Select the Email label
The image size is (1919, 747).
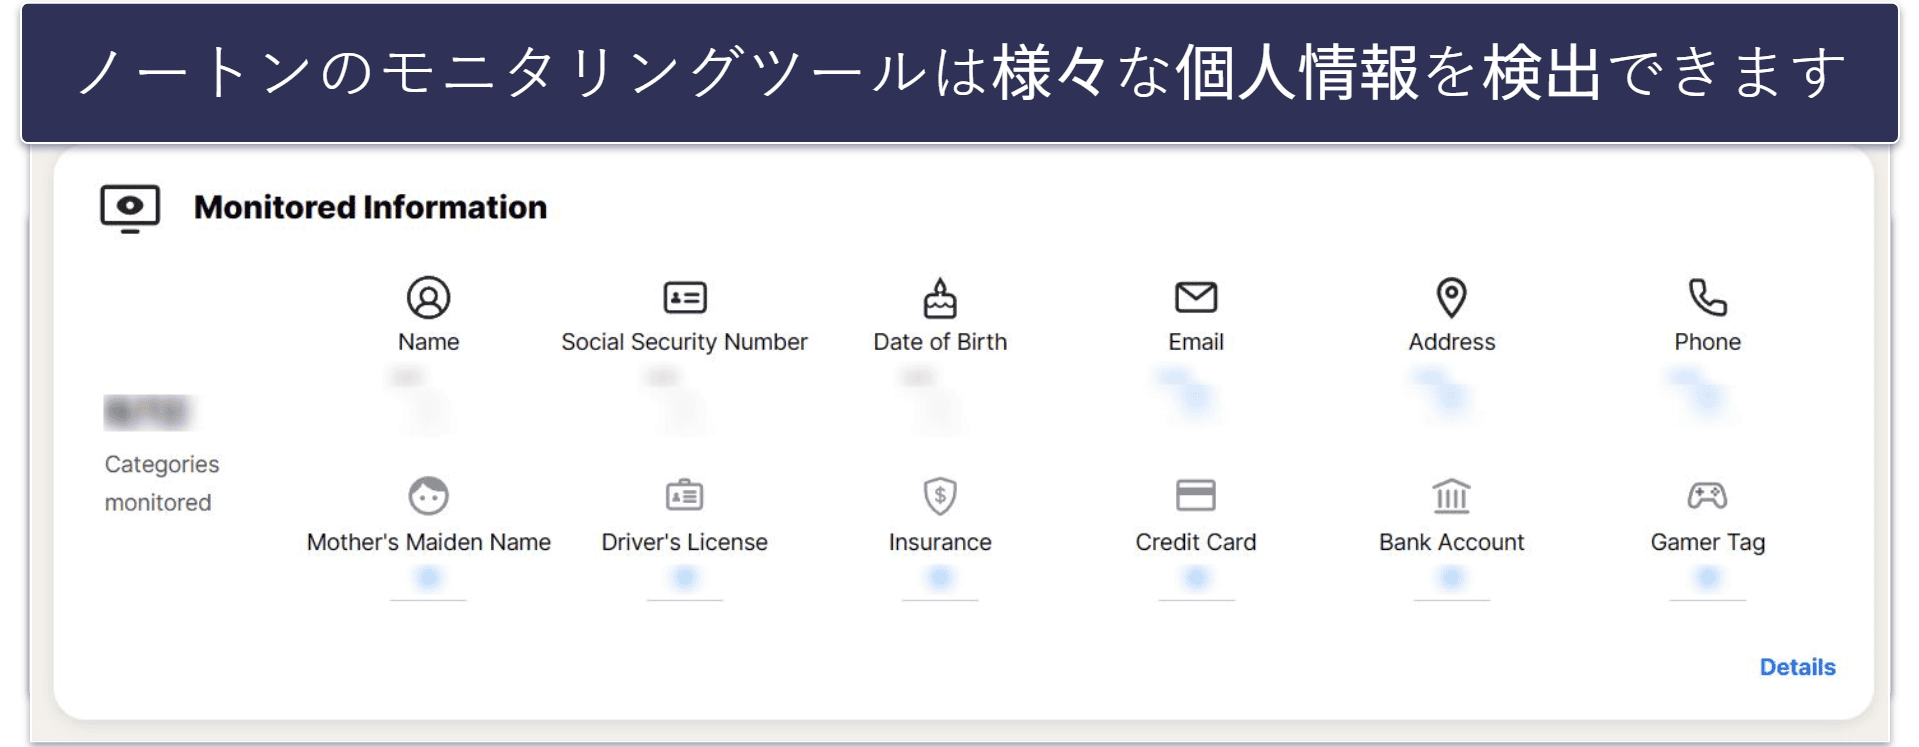pyautogui.click(x=1196, y=342)
